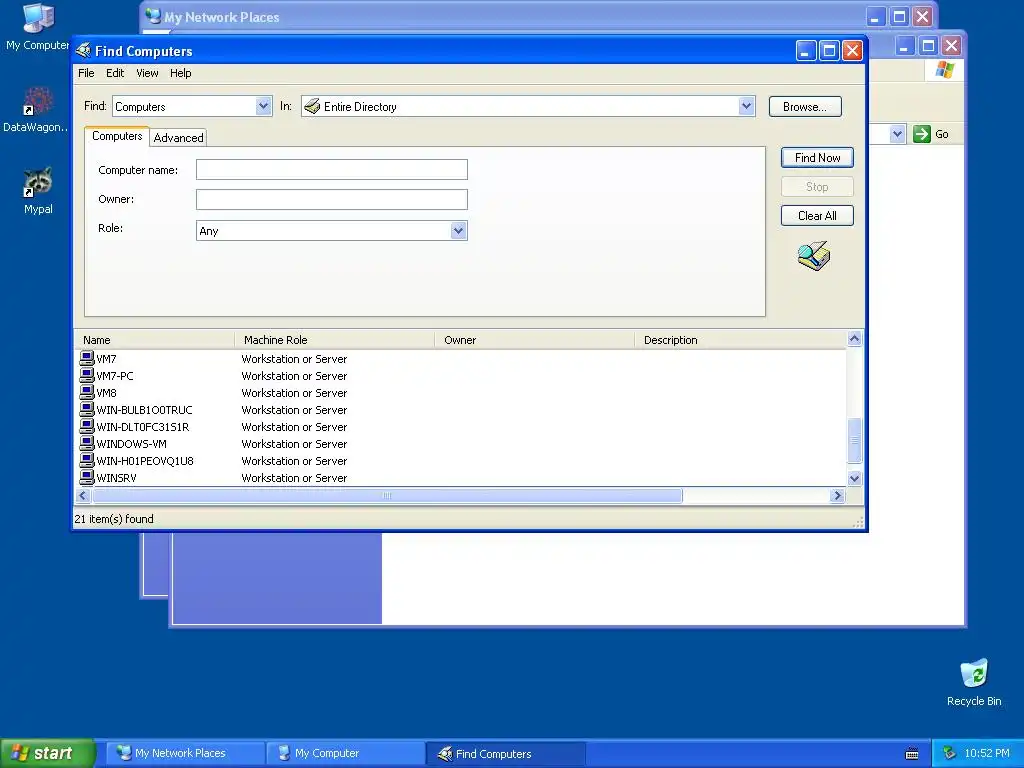Image resolution: width=1024 pixels, height=768 pixels.
Task: Click the Find Now button
Action: [x=817, y=157]
